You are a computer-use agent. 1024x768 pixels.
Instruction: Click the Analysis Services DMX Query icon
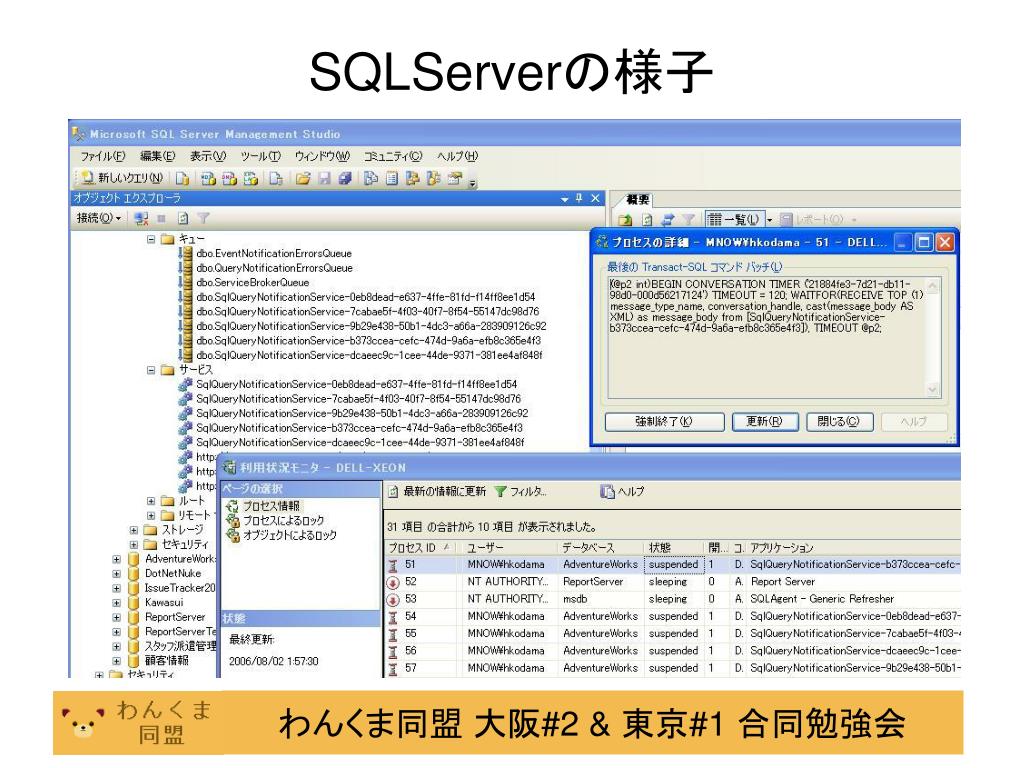point(229,178)
